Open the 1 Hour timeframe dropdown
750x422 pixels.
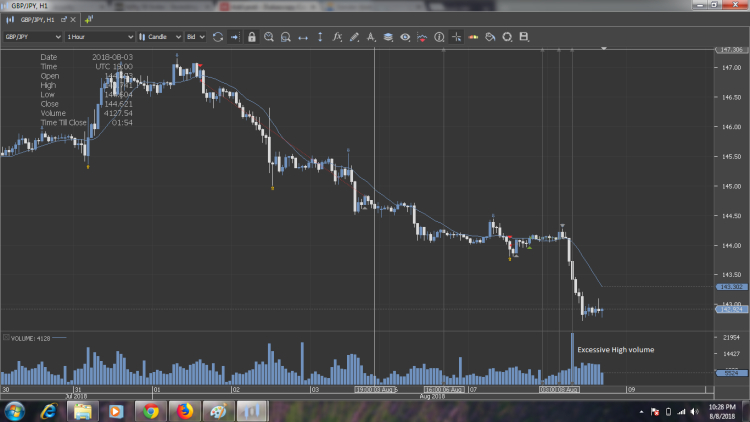coord(99,37)
